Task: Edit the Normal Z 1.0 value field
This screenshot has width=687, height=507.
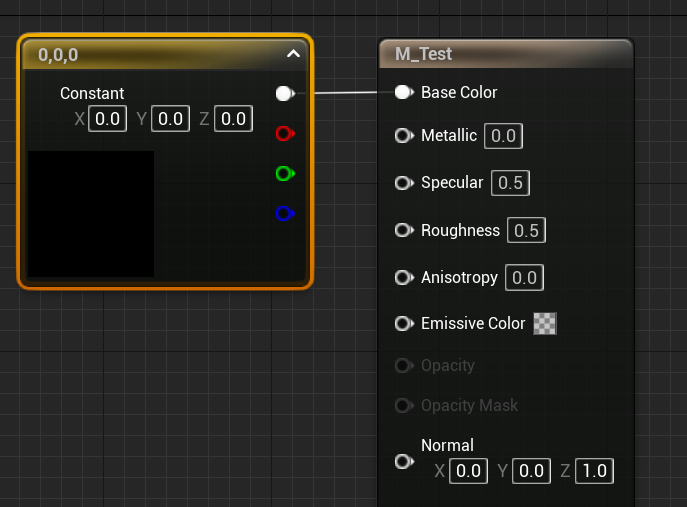Action: tap(595, 471)
